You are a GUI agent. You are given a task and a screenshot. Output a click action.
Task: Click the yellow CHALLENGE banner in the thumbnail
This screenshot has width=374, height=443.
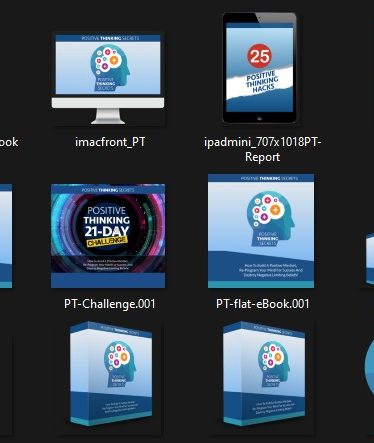click(x=107, y=241)
